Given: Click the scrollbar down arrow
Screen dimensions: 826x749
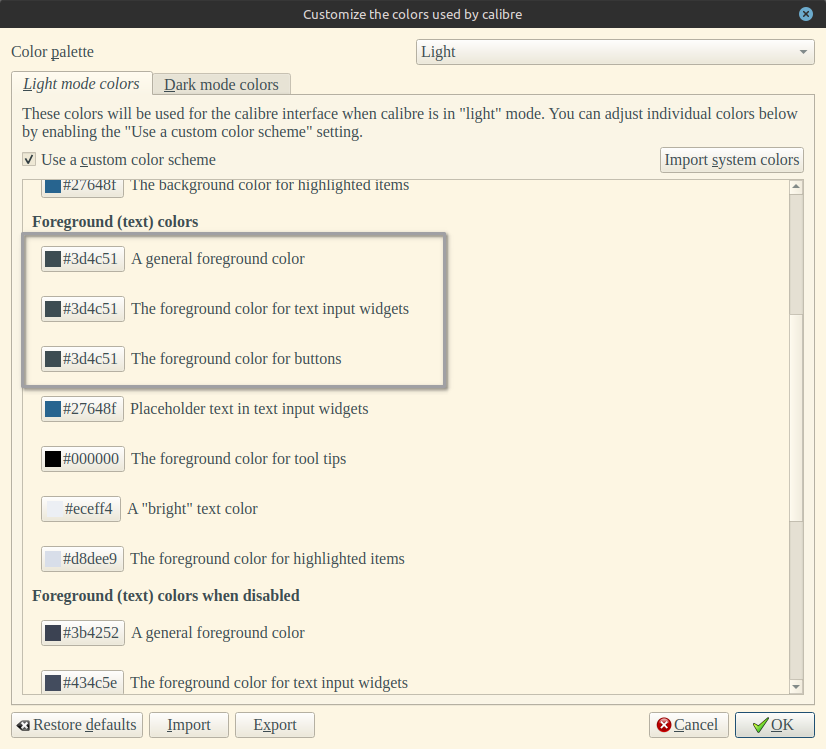Looking at the screenshot, I should click(796, 687).
